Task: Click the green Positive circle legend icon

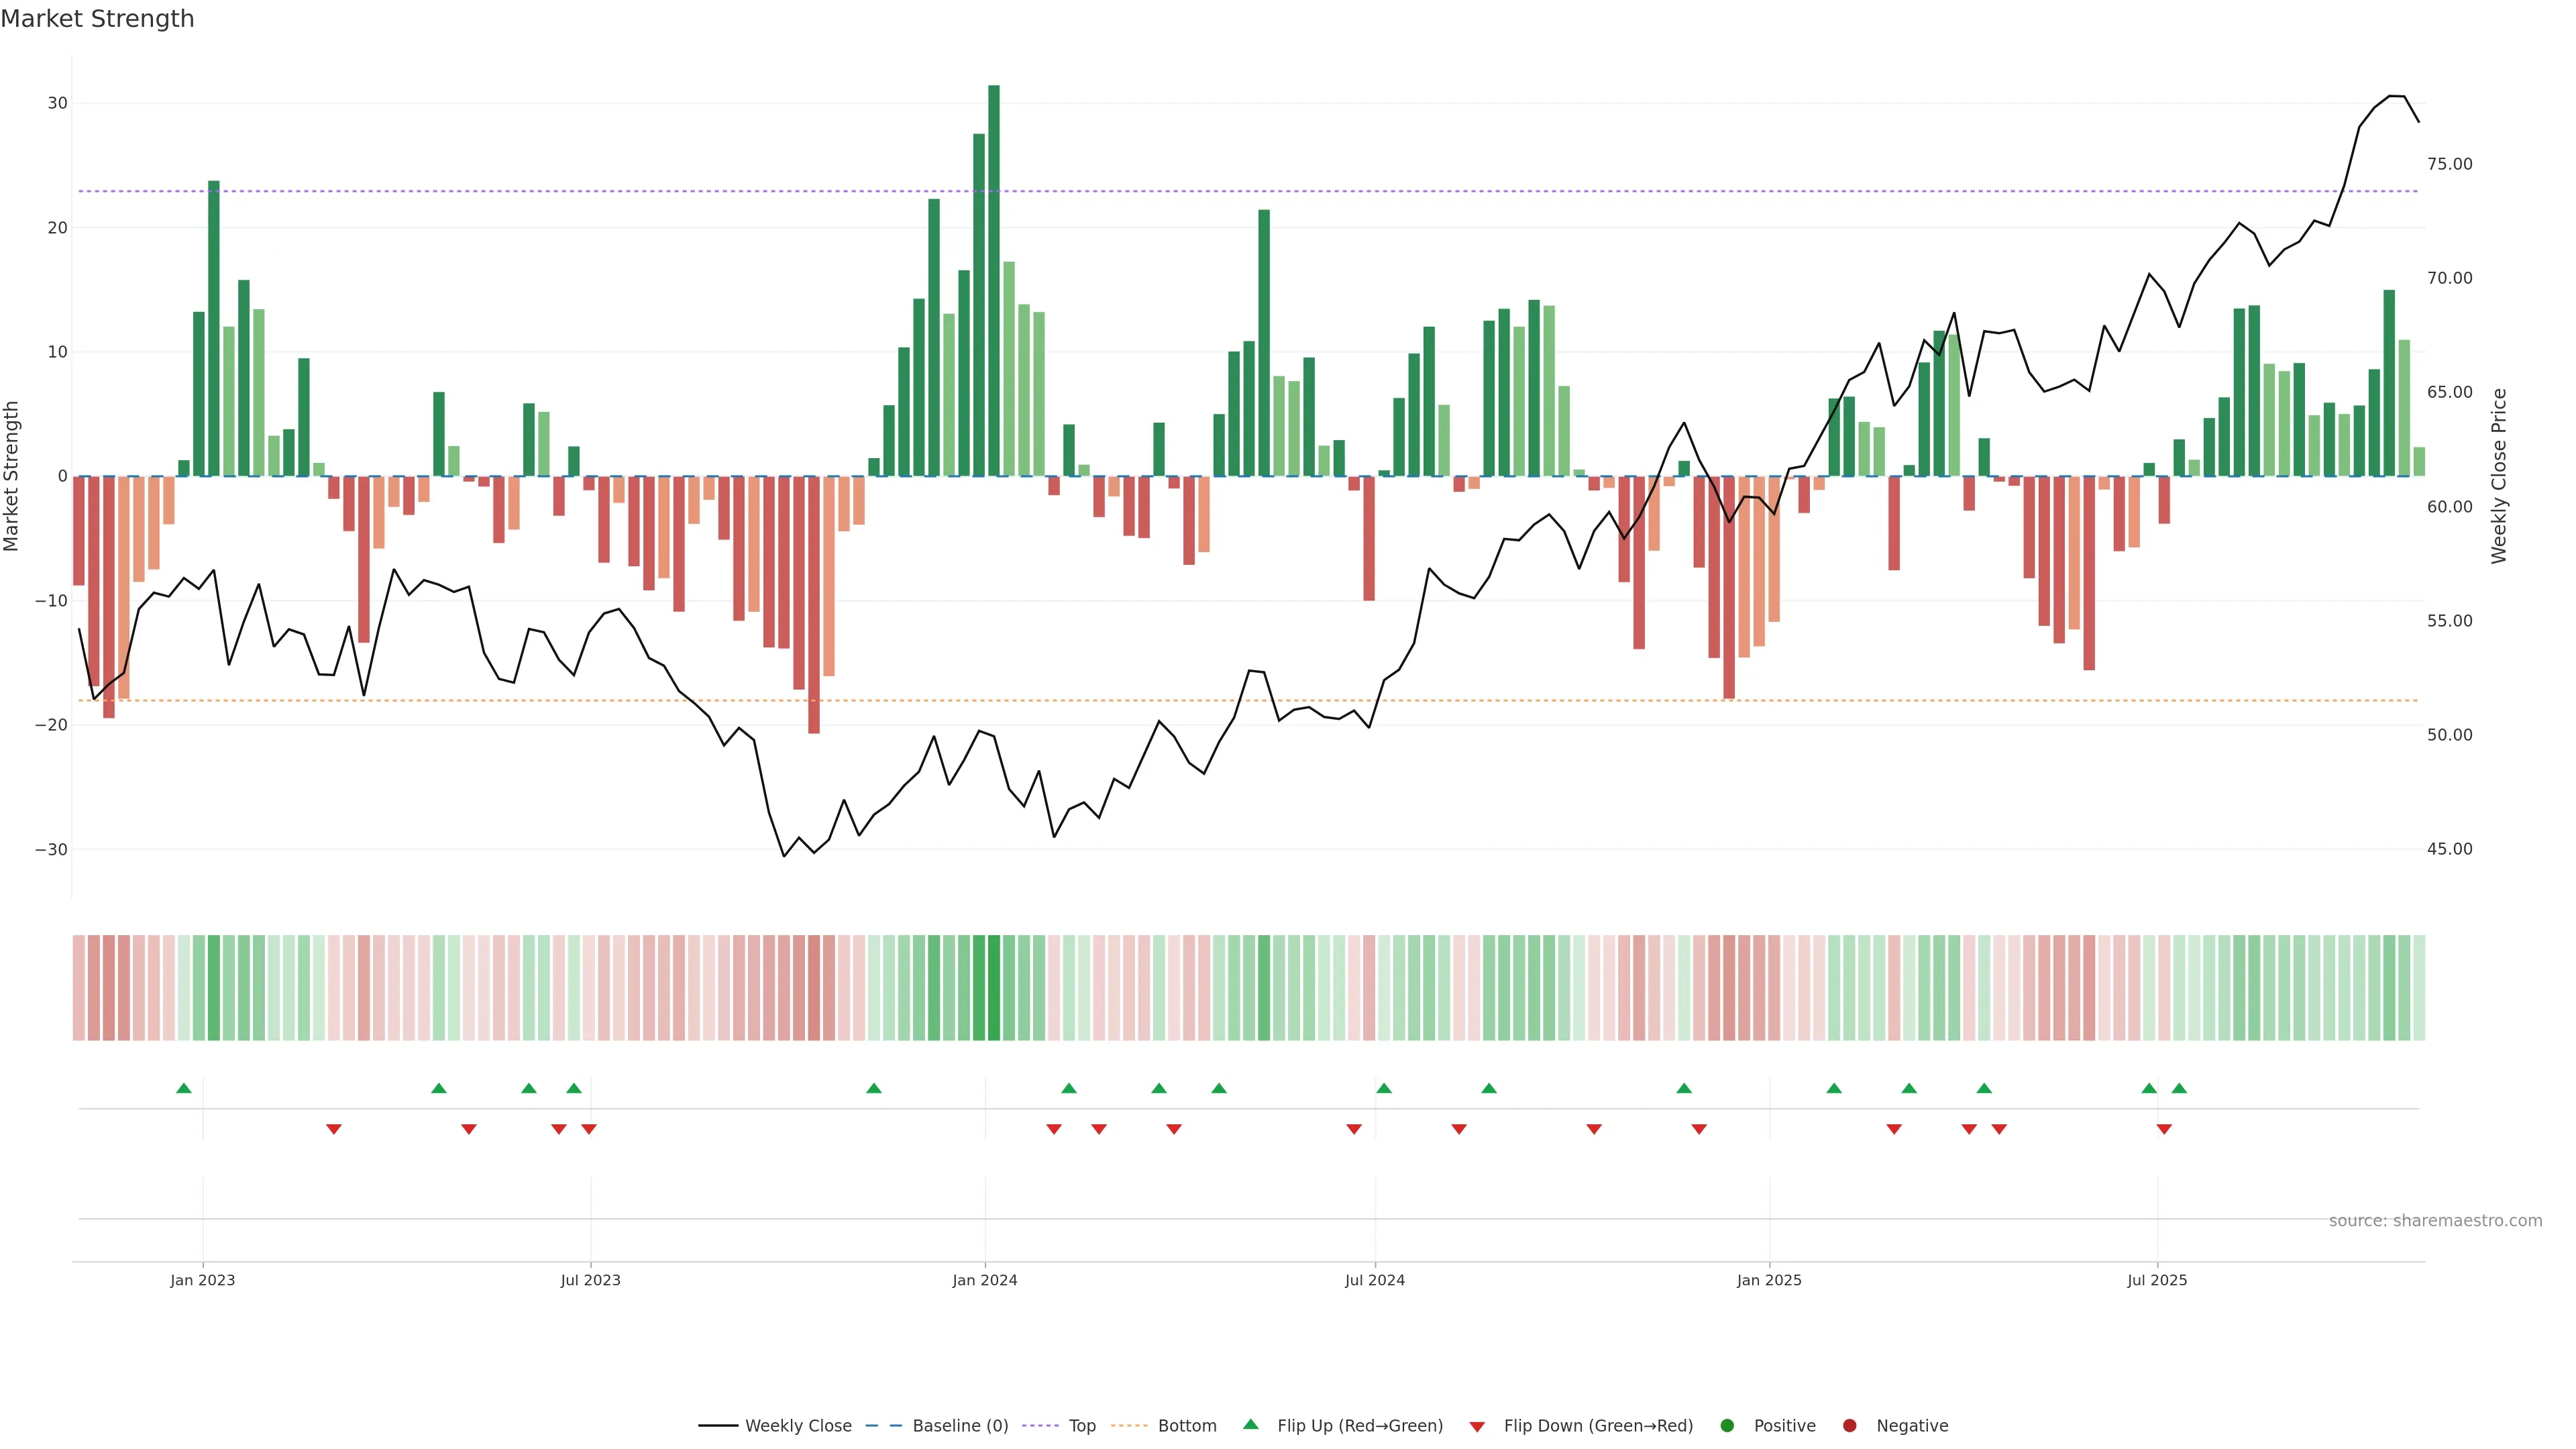Action: 1727,1425
